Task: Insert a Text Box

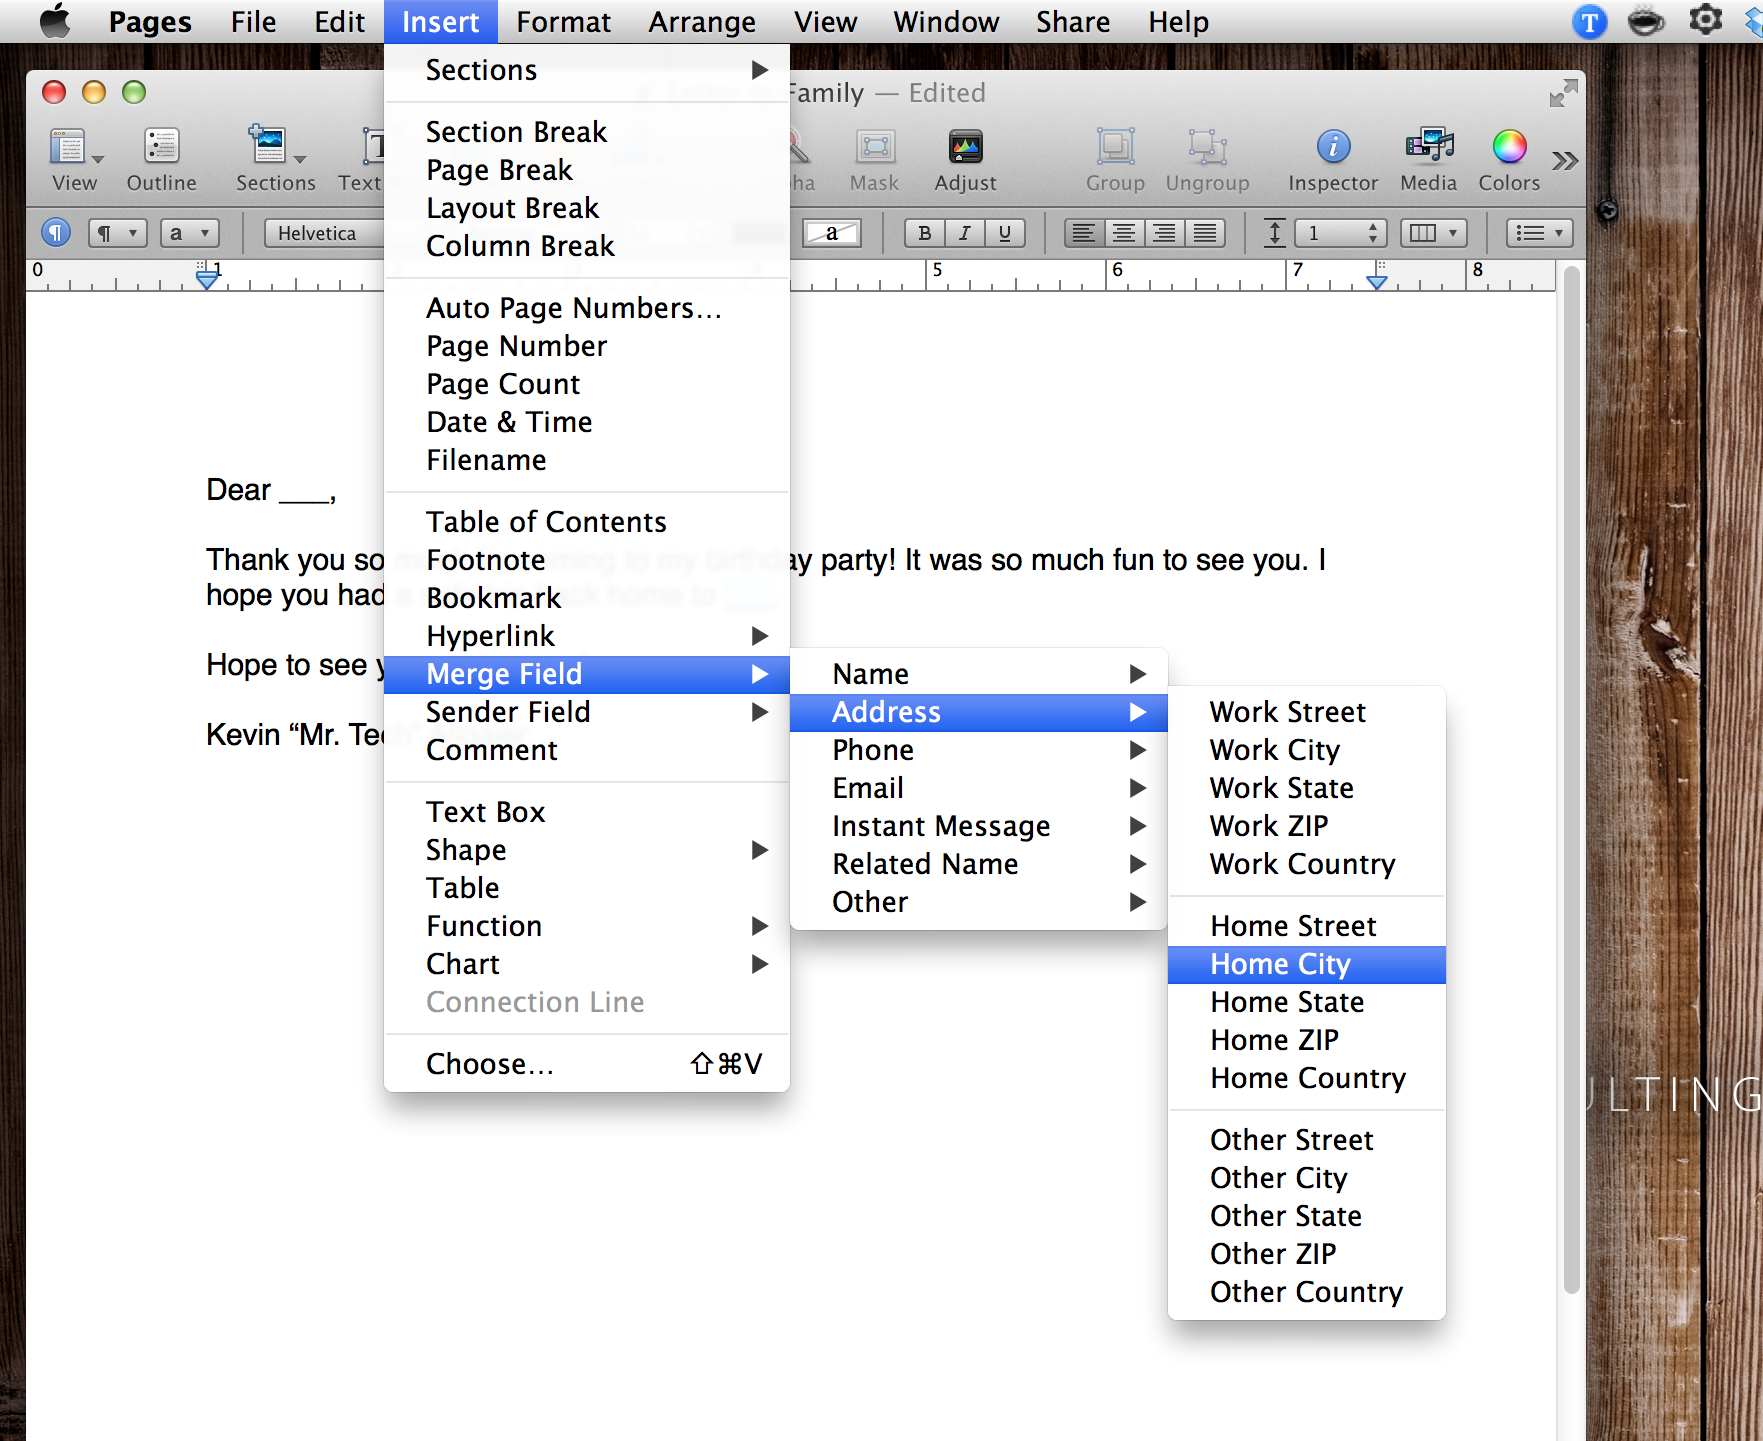Action: click(587, 812)
